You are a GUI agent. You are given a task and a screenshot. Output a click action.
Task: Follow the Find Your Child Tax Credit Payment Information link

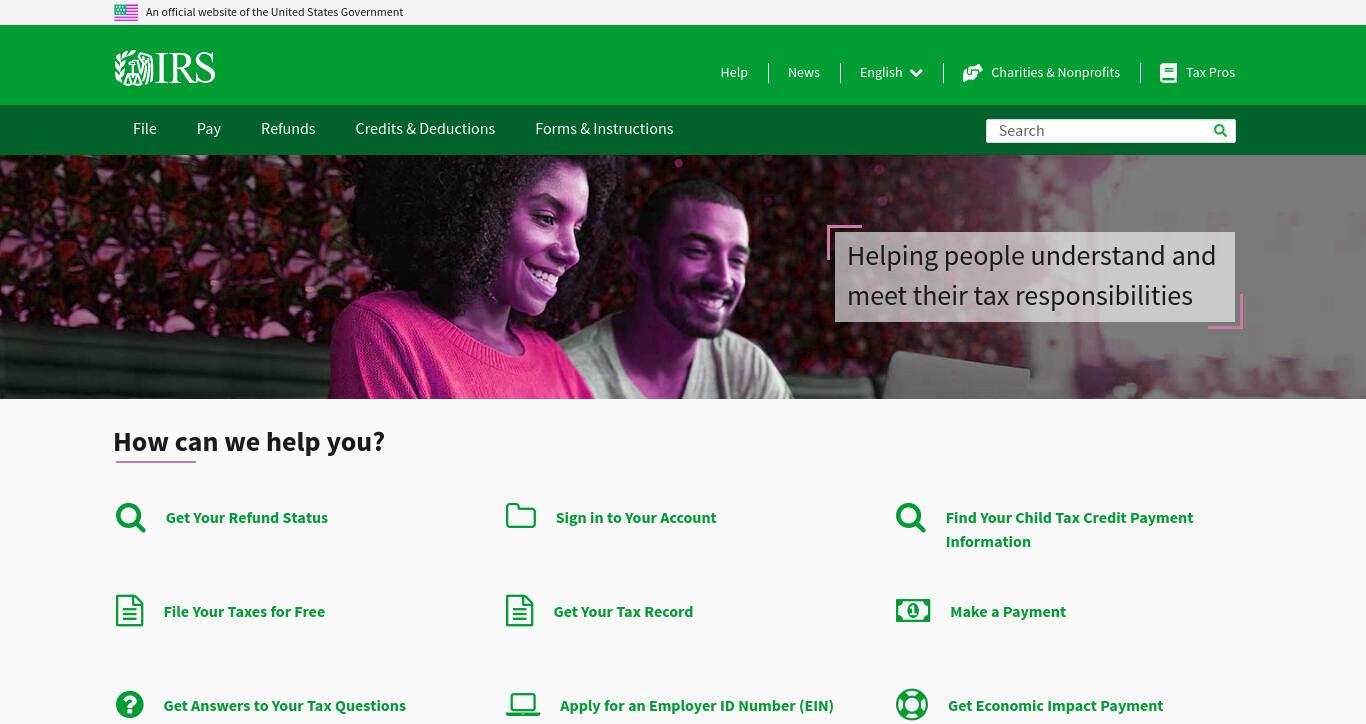pyautogui.click(x=1069, y=529)
